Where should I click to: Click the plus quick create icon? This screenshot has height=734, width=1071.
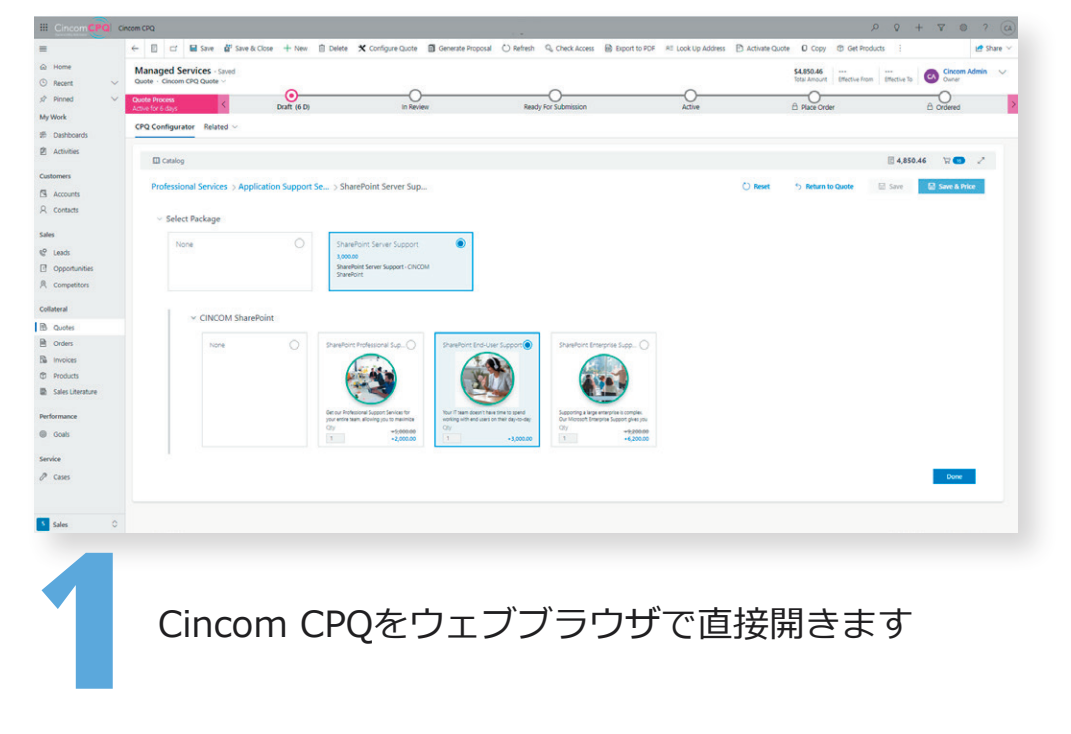pyautogui.click(x=919, y=27)
